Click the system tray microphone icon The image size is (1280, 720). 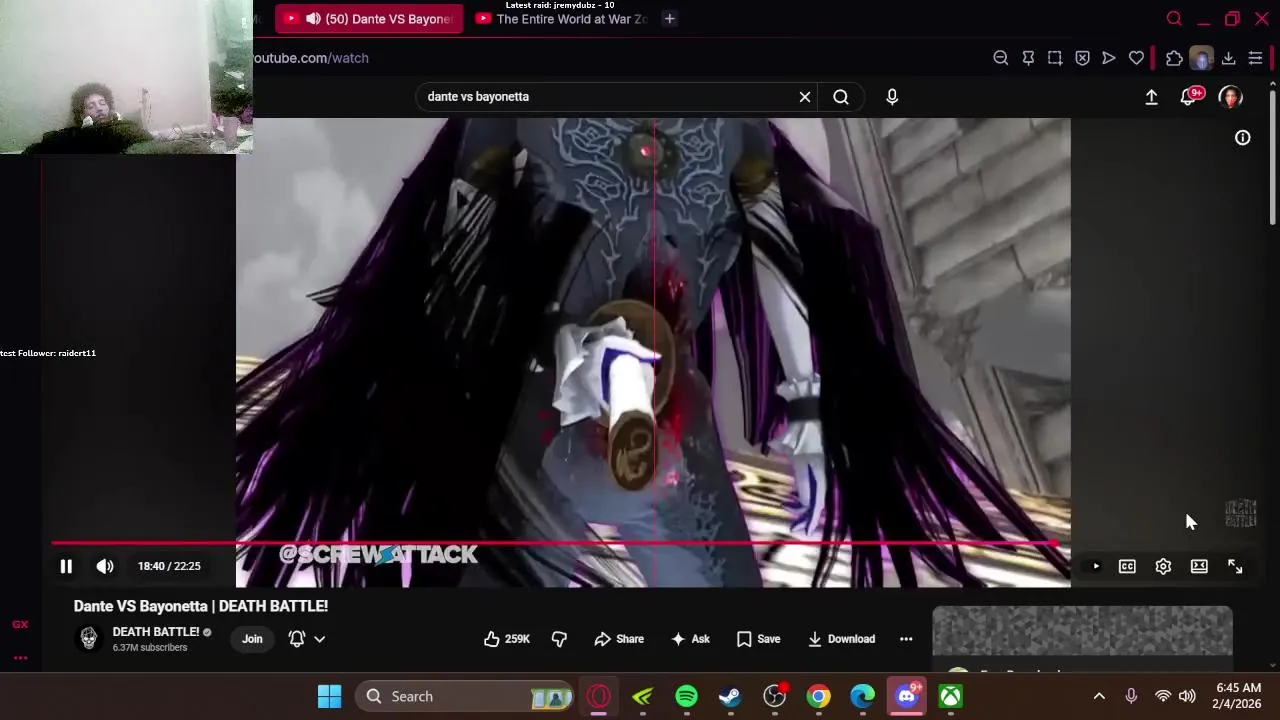click(x=1131, y=696)
